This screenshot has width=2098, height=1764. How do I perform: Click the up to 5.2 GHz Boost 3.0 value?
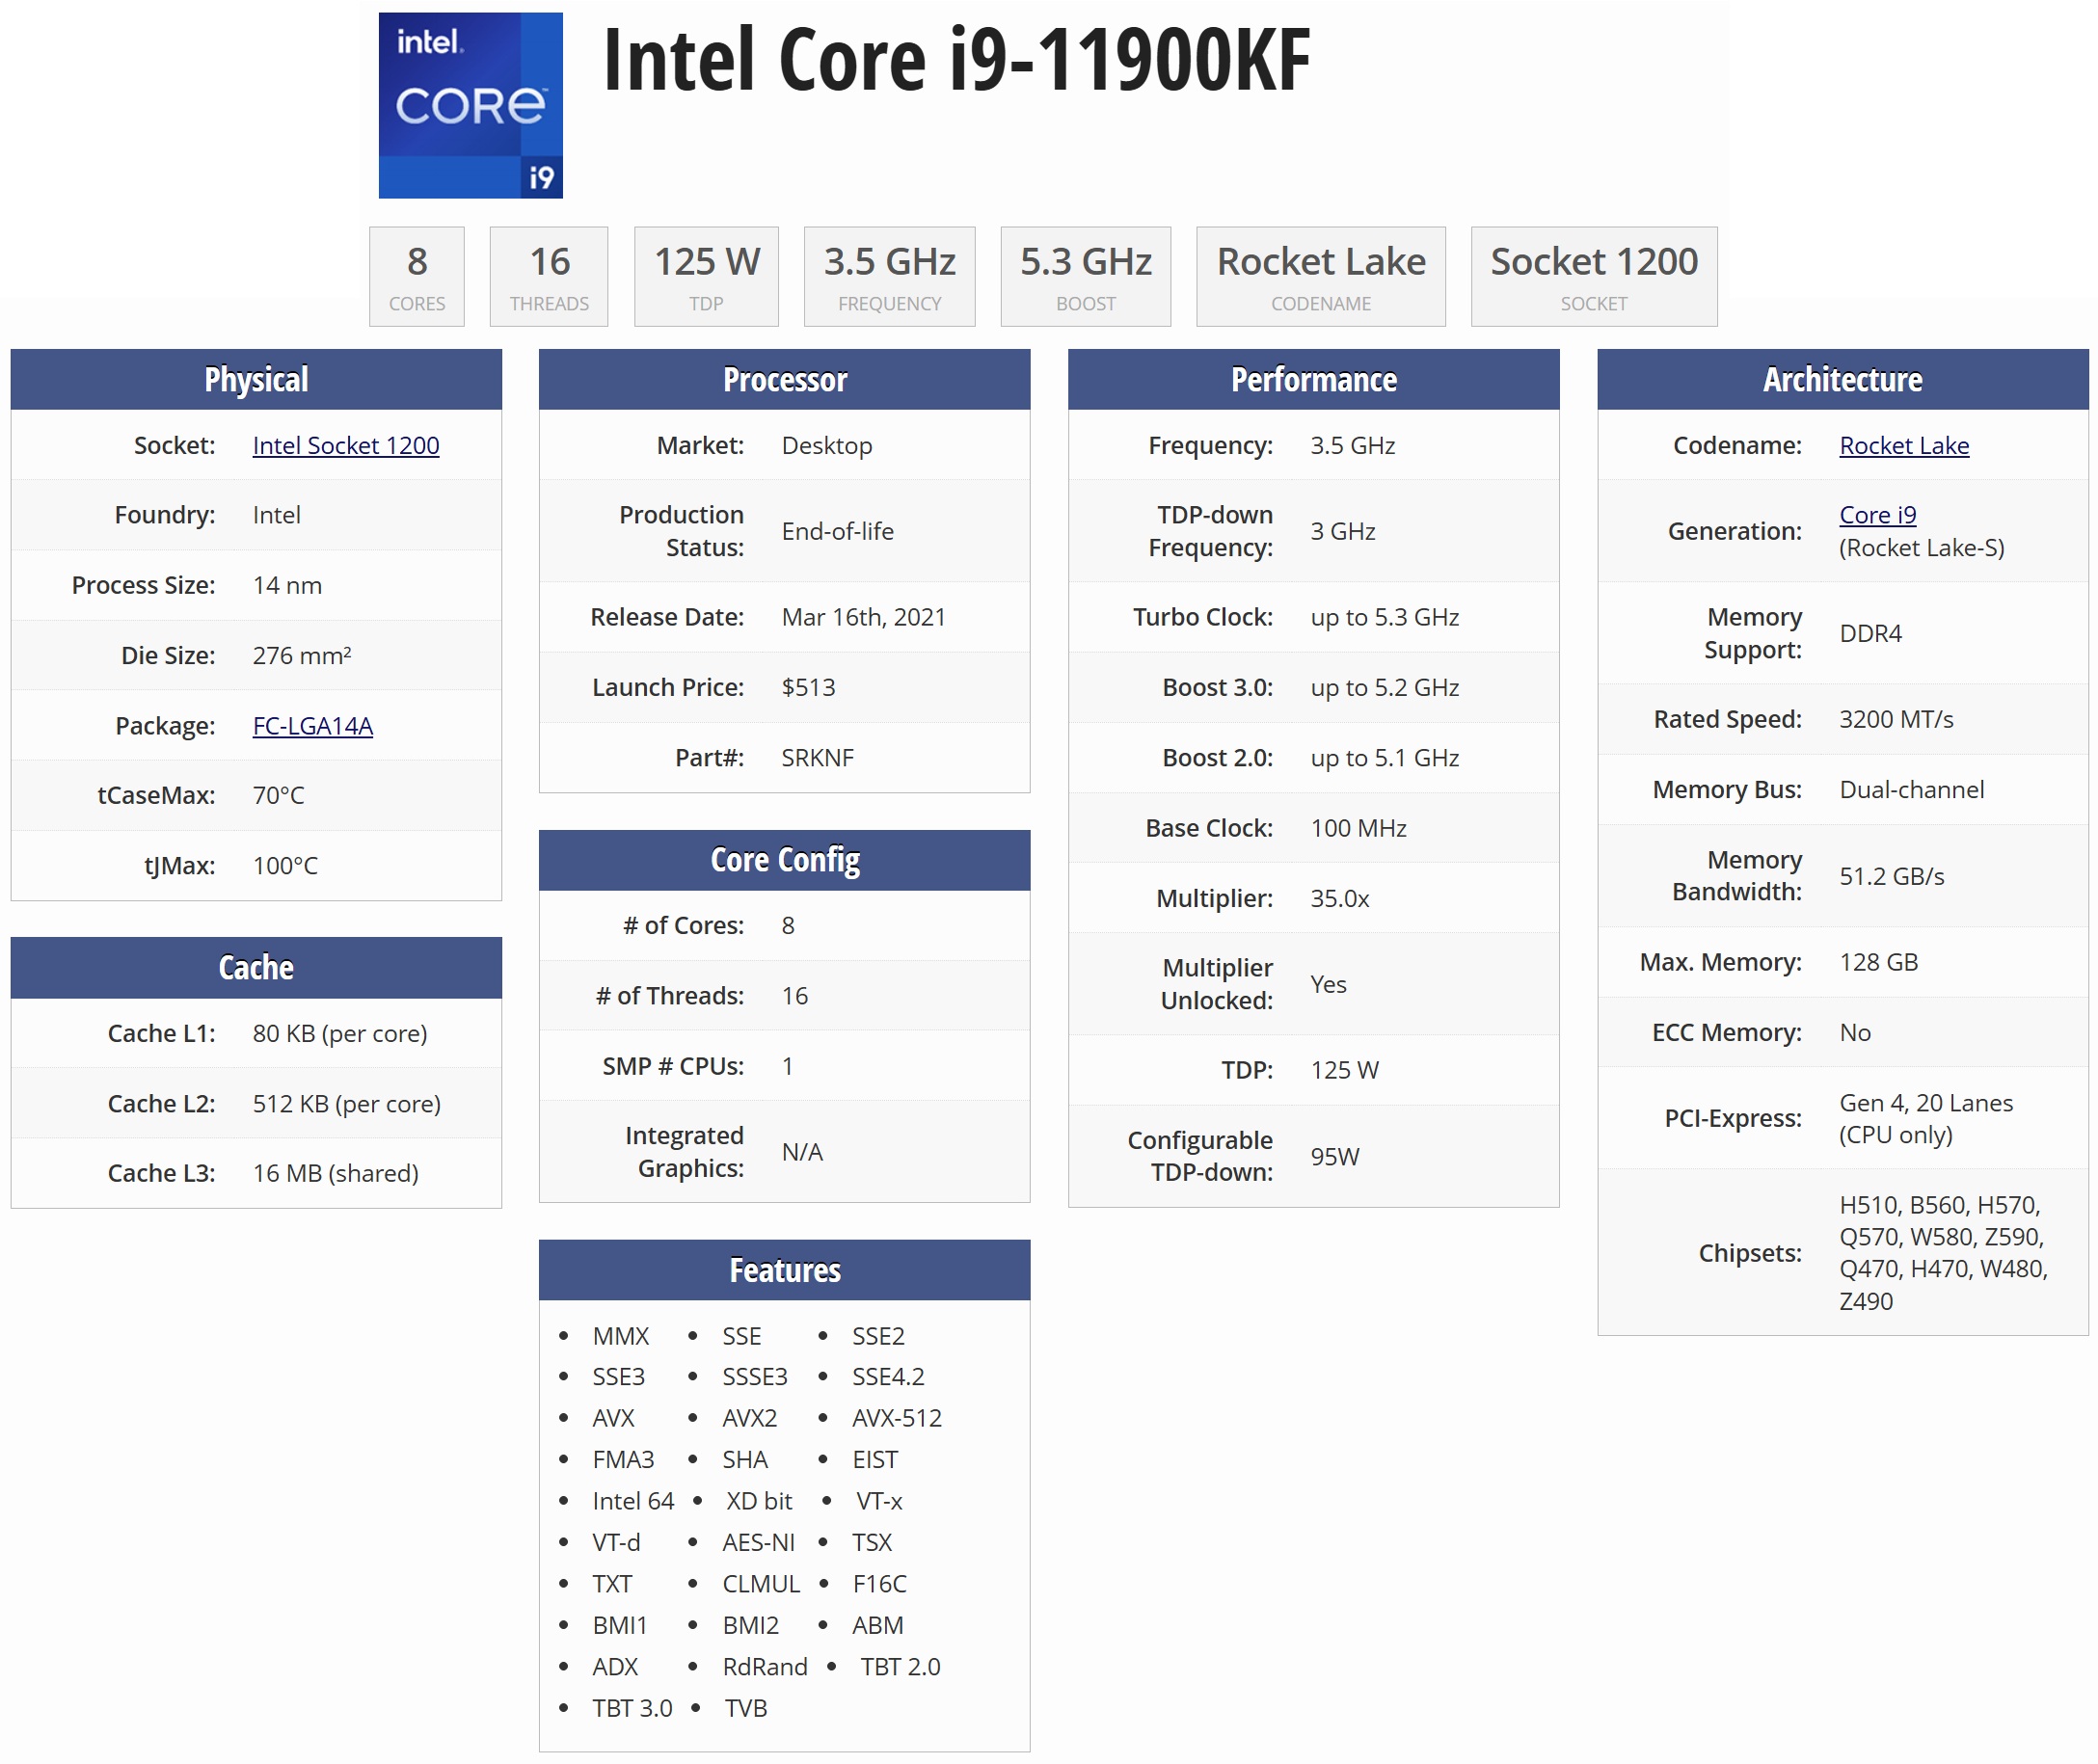[1384, 687]
